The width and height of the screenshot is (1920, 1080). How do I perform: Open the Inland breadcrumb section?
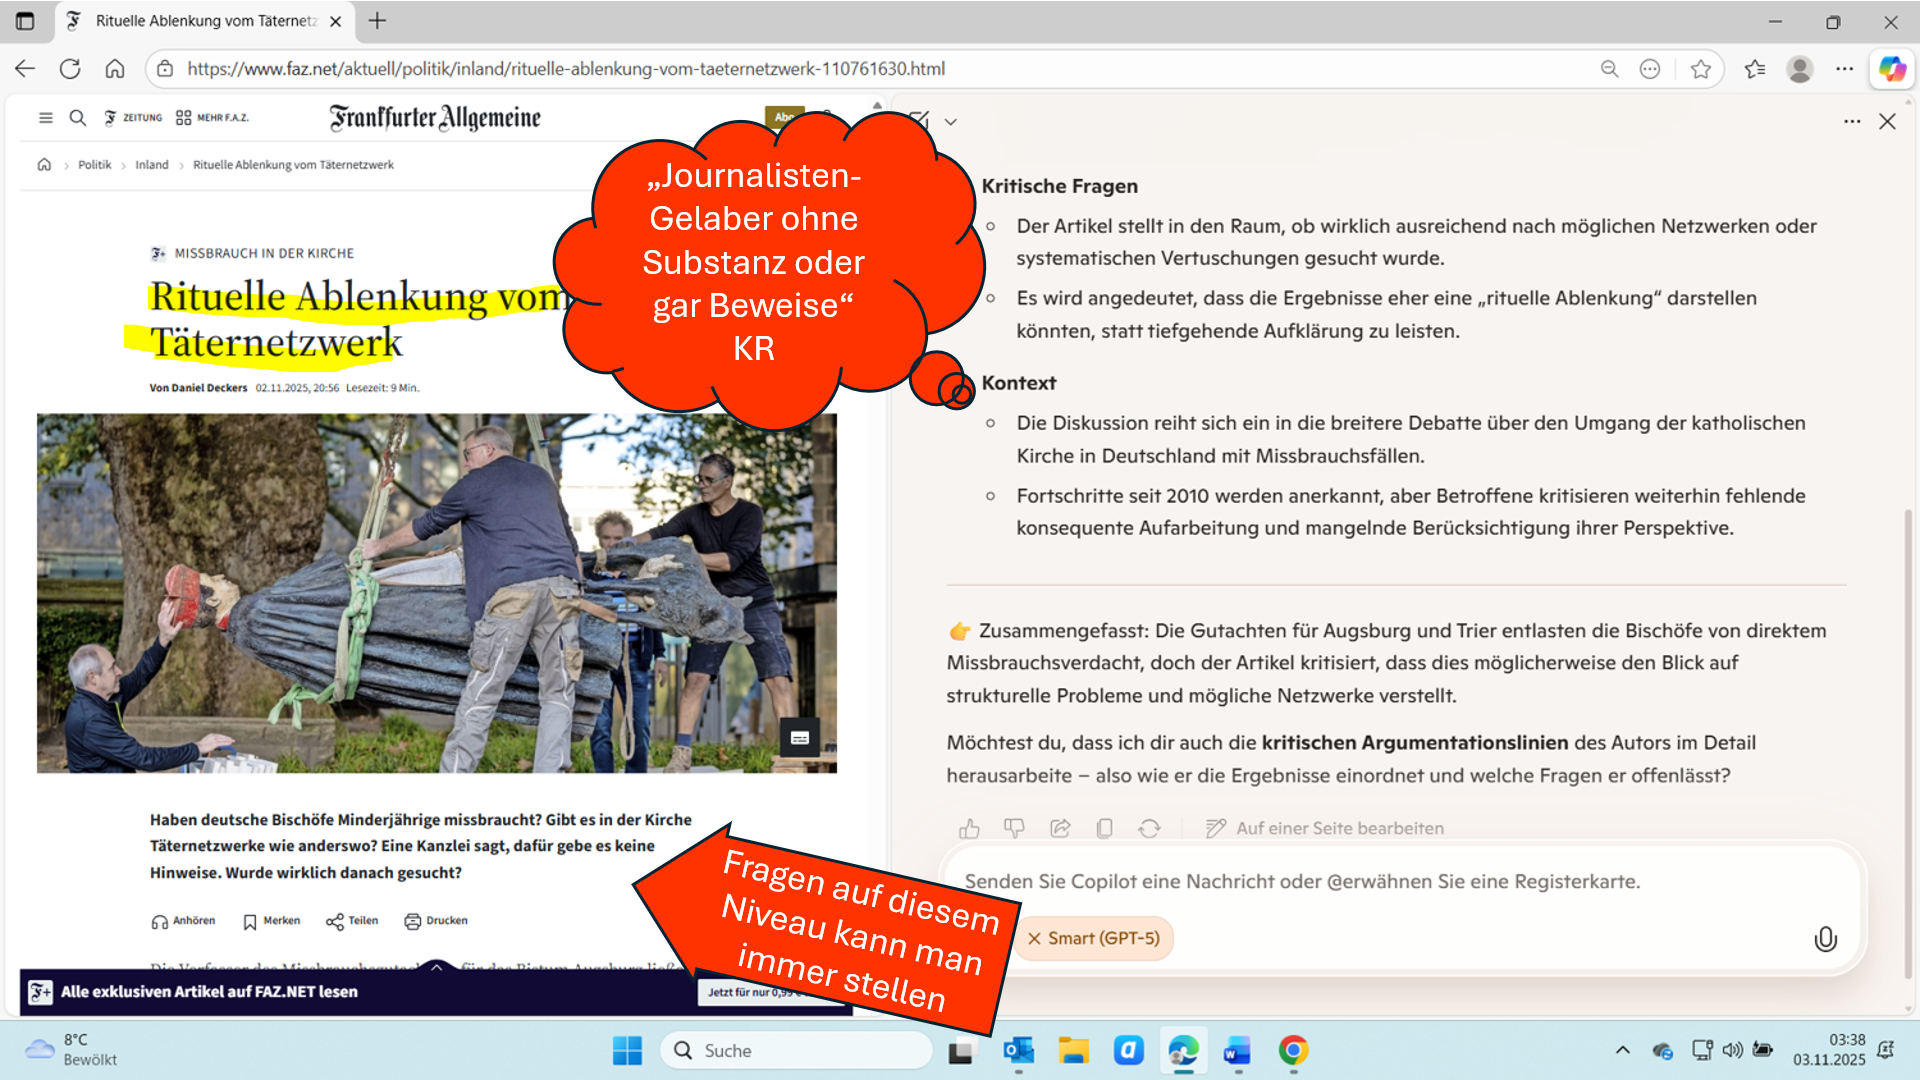pyautogui.click(x=152, y=165)
